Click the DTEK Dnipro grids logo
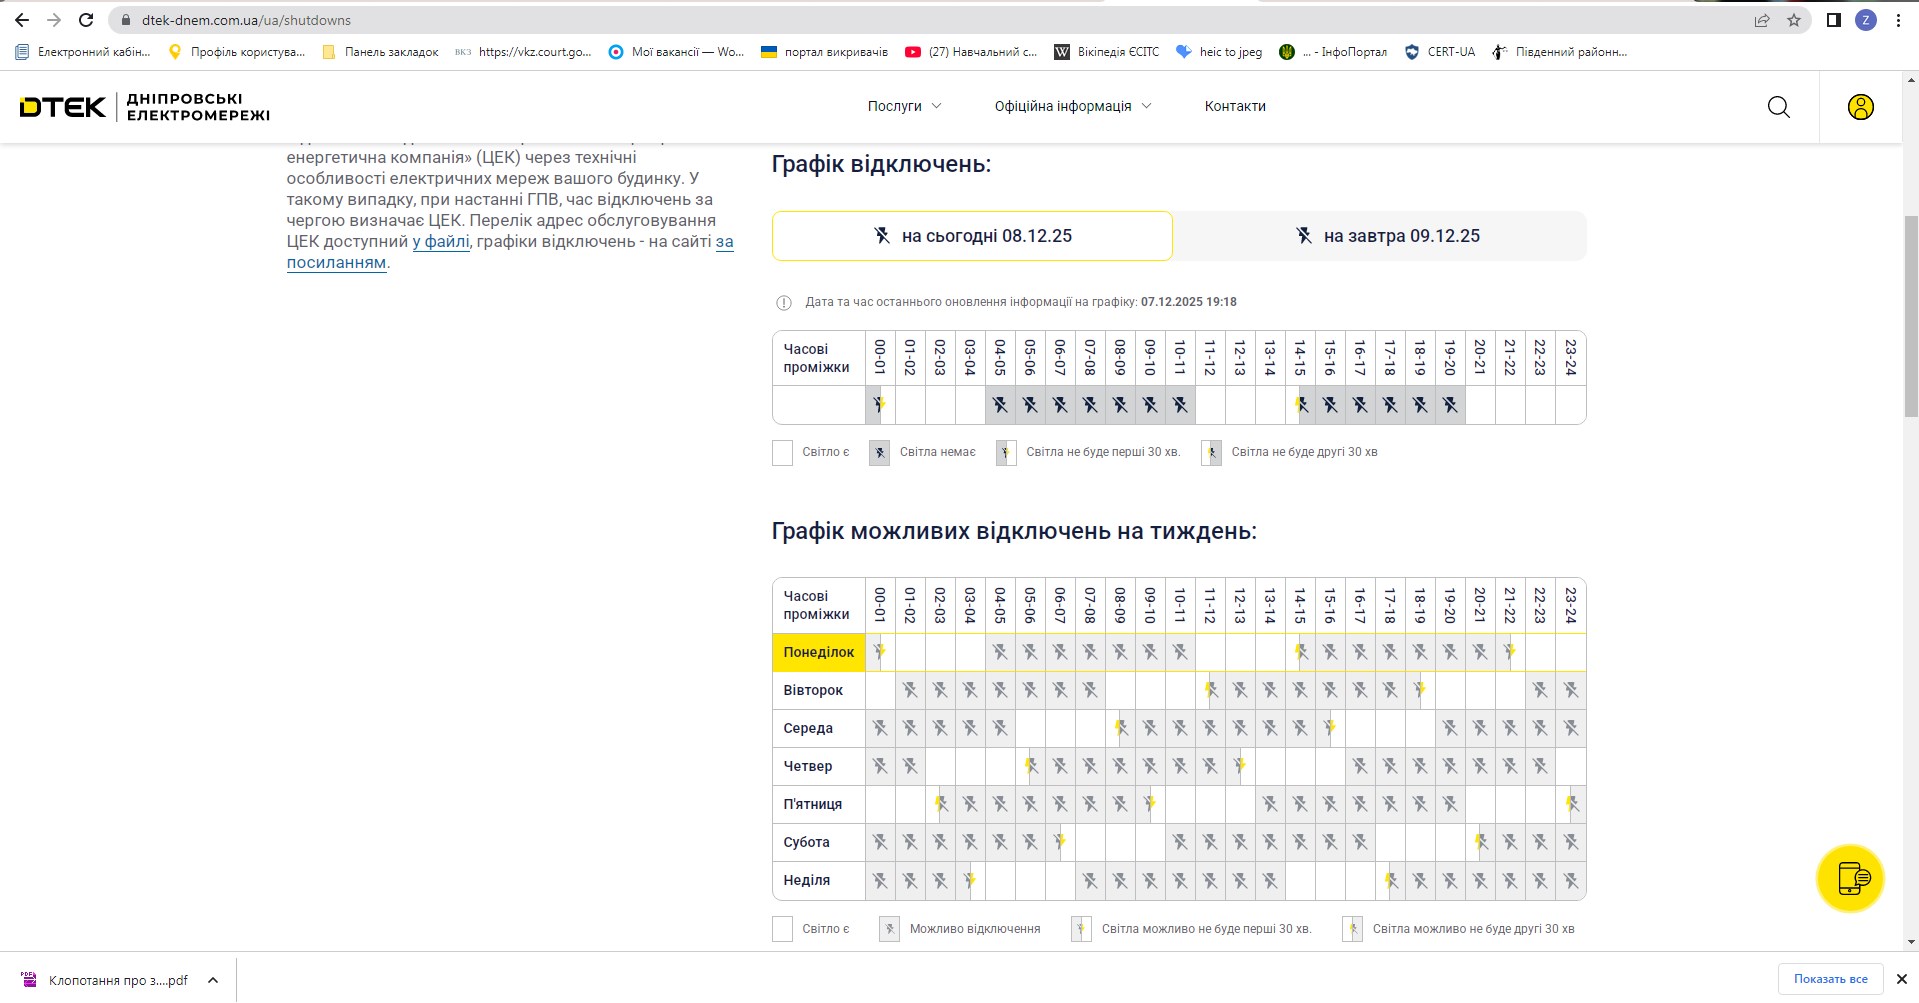1919x1003 pixels. 145,107
